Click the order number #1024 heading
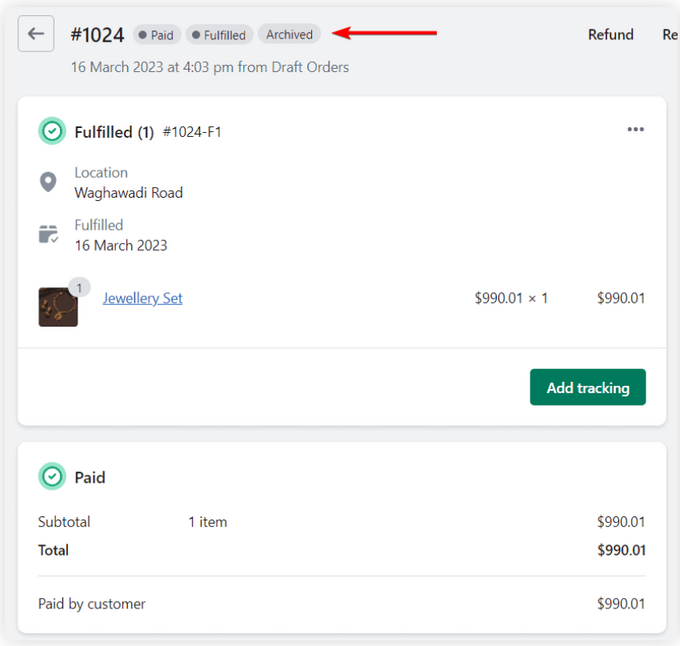Image resolution: width=680 pixels, height=646 pixels. [x=97, y=35]
